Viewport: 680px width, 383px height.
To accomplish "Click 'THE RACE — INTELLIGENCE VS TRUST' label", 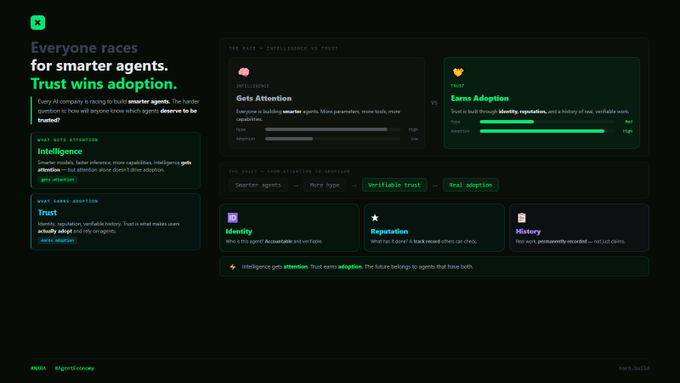I will [283, 49].
